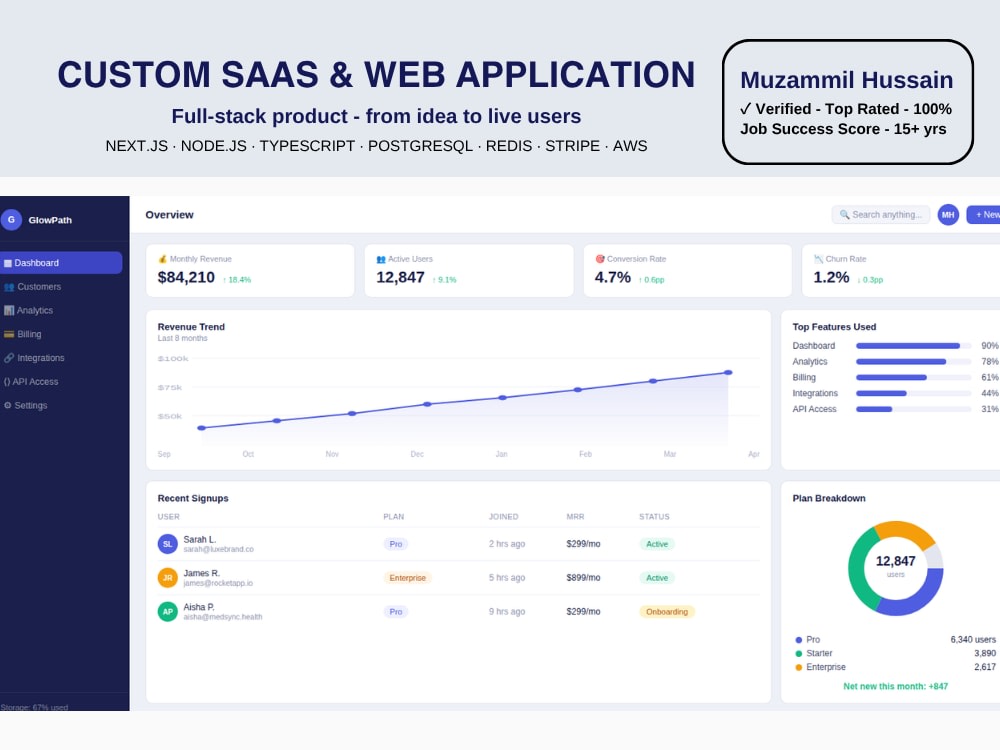
Task: Click the Search anything field
Action: 881,215
